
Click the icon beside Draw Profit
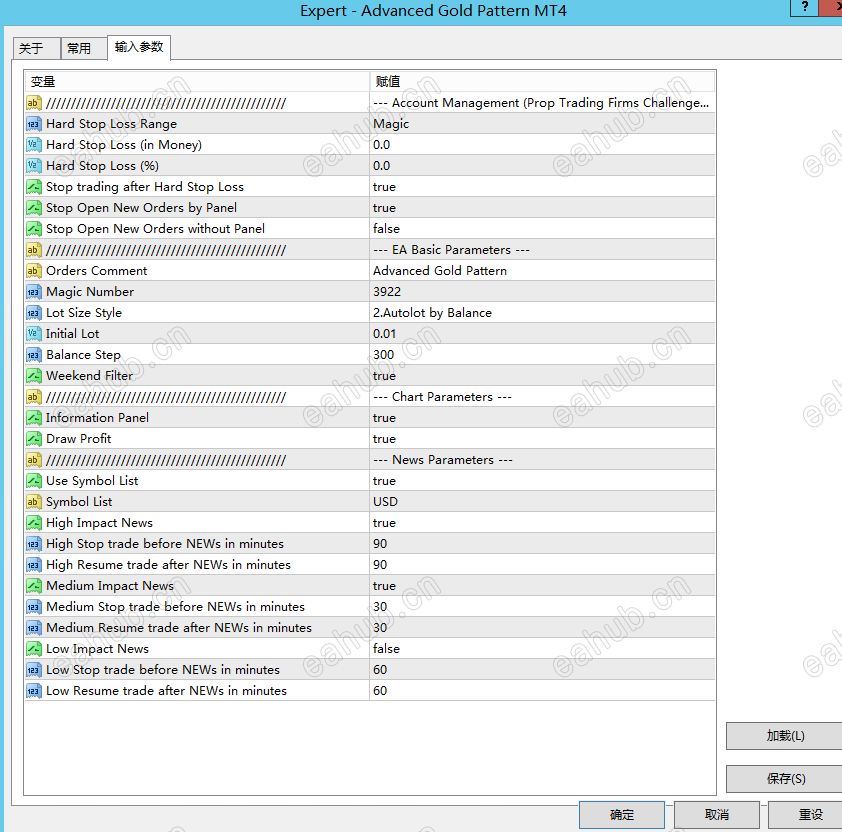click(33, 439)
